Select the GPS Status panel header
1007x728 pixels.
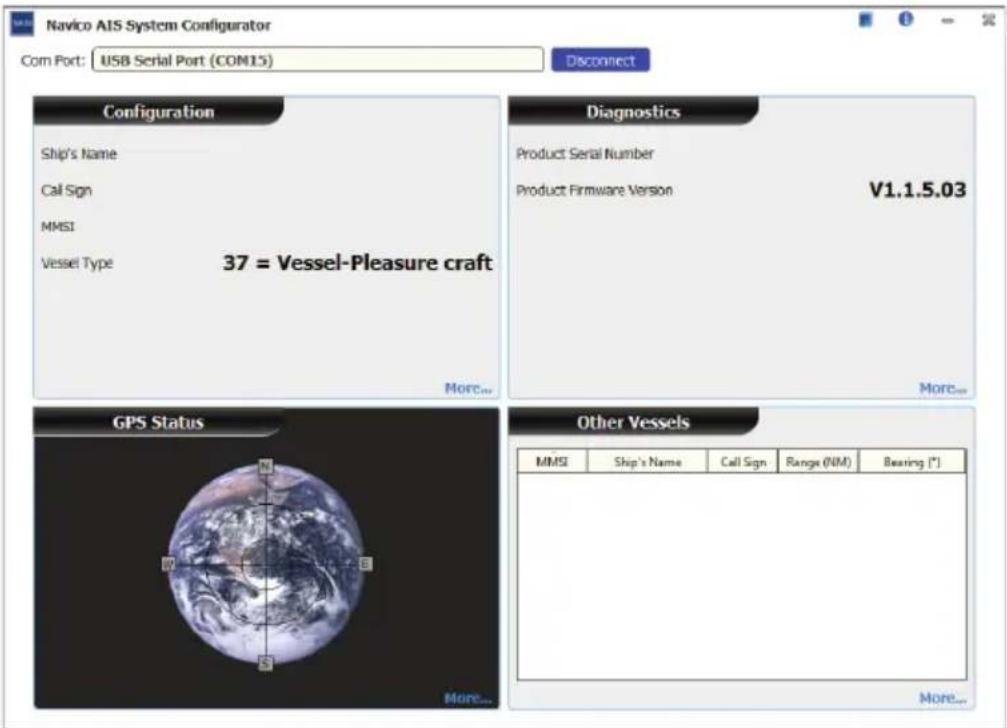tap(158, 422)
